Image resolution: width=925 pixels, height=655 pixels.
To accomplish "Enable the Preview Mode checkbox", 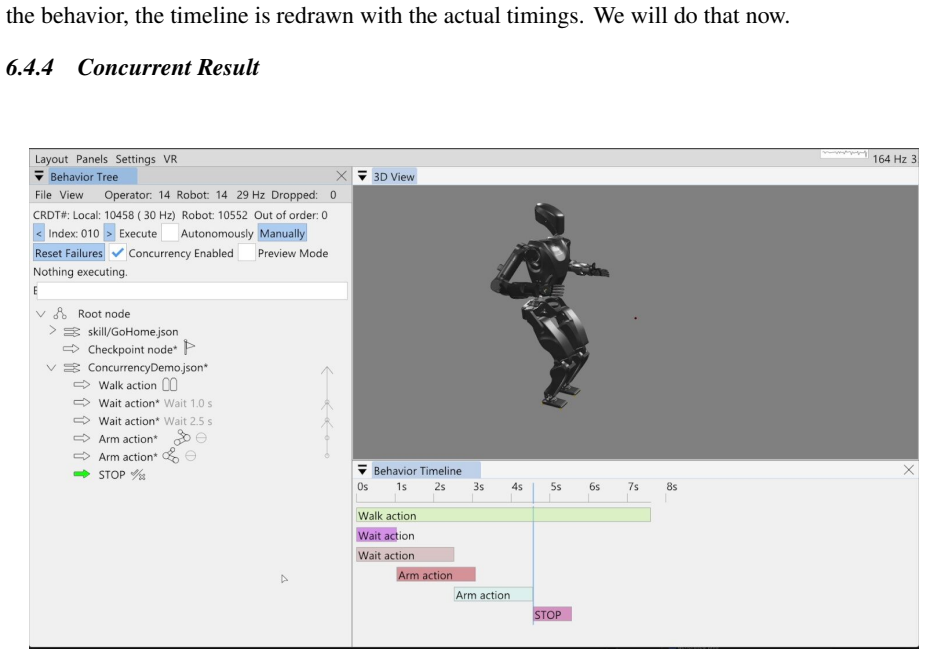I will tap(247, 253).
